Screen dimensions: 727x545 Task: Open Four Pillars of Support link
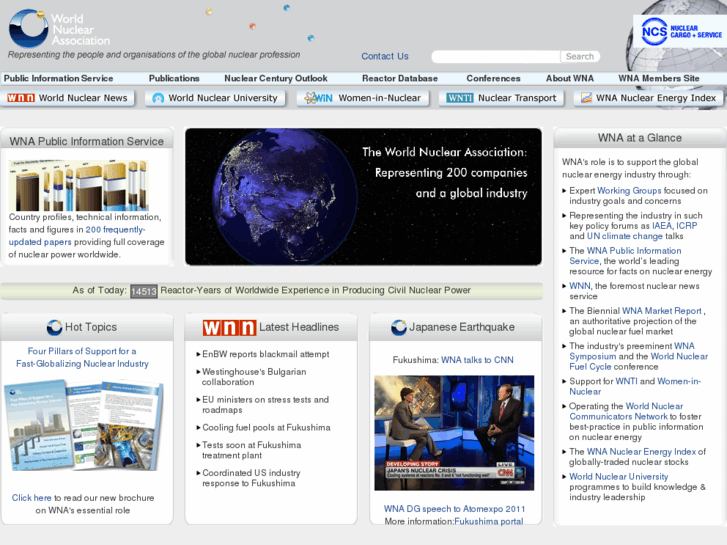tap(82, 357)
